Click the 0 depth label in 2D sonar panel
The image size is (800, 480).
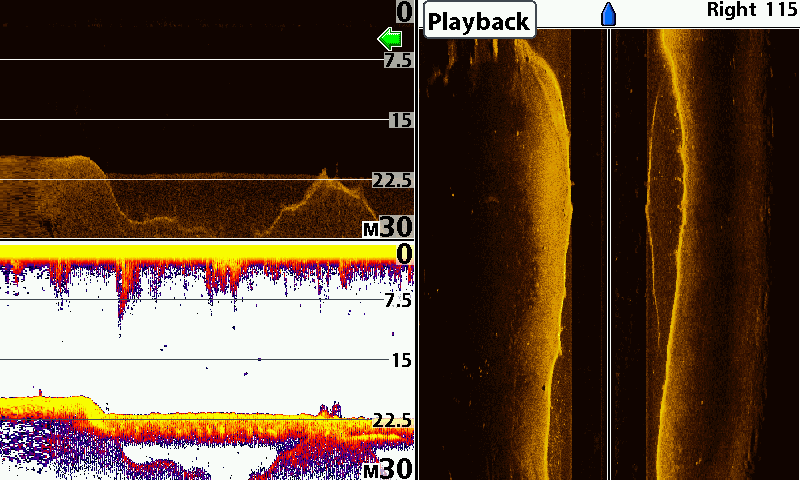point(404,254)
